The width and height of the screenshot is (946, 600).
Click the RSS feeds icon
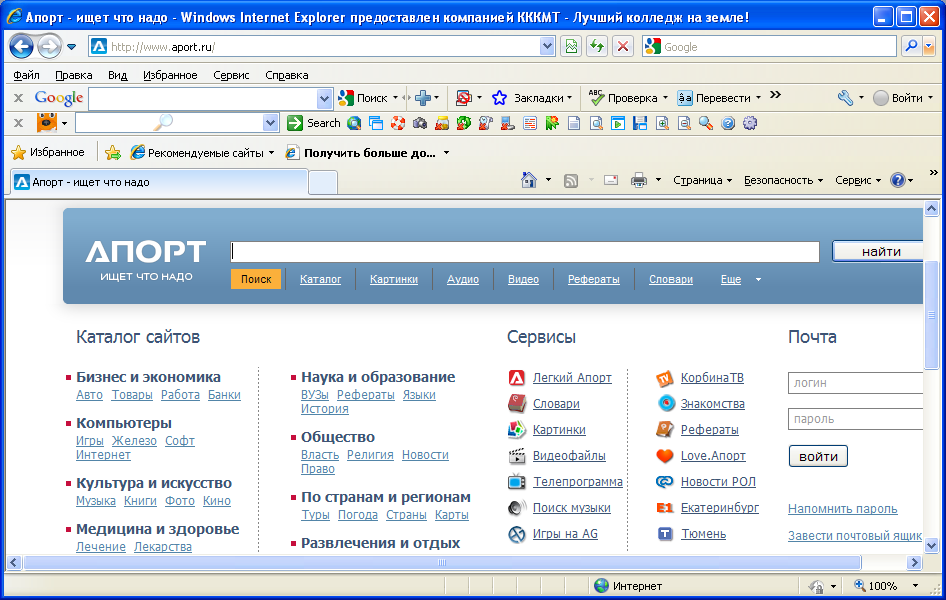[x=570, y=180]
